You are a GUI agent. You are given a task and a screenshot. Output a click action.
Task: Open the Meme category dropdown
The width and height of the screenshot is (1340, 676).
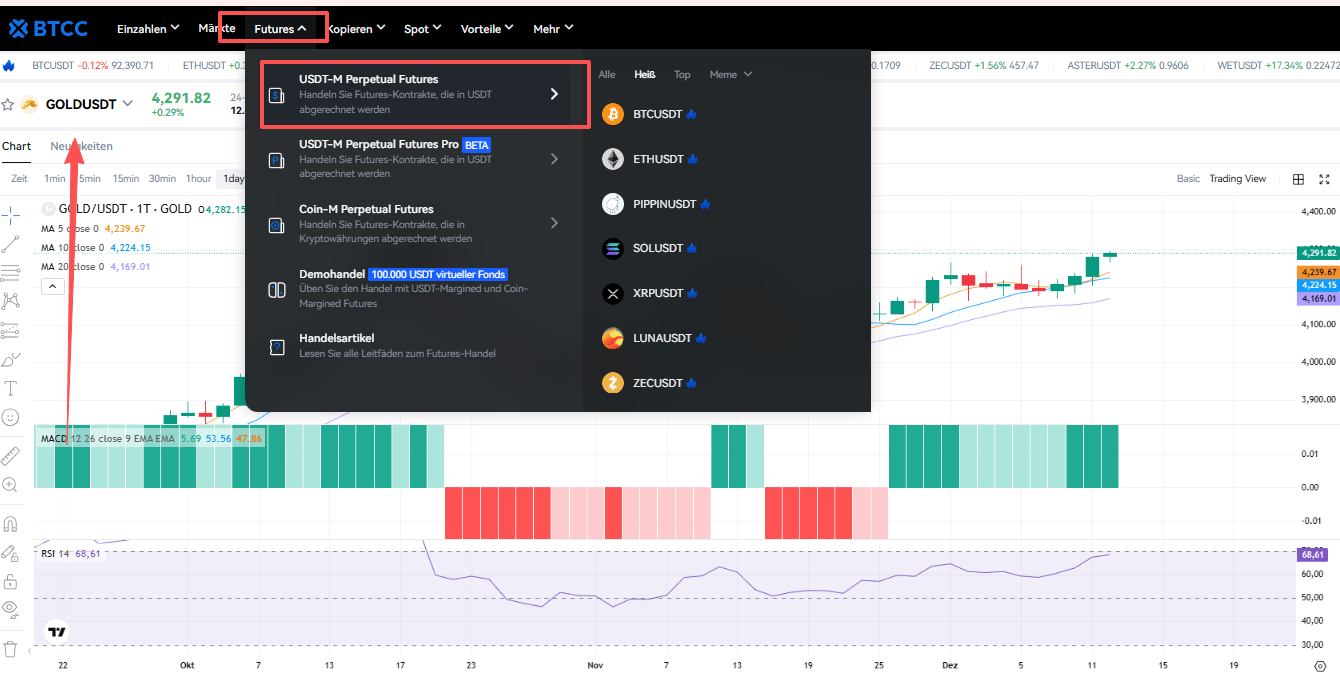pyautogui.click(x=730, y=75)
